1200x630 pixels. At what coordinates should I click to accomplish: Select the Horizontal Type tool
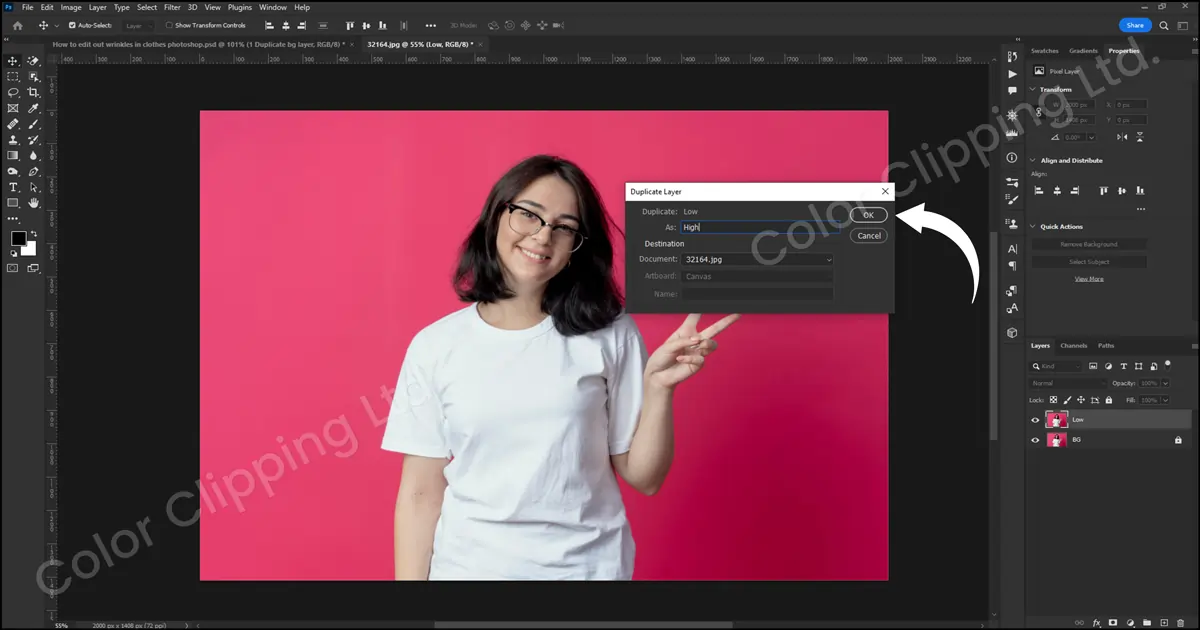13,187
